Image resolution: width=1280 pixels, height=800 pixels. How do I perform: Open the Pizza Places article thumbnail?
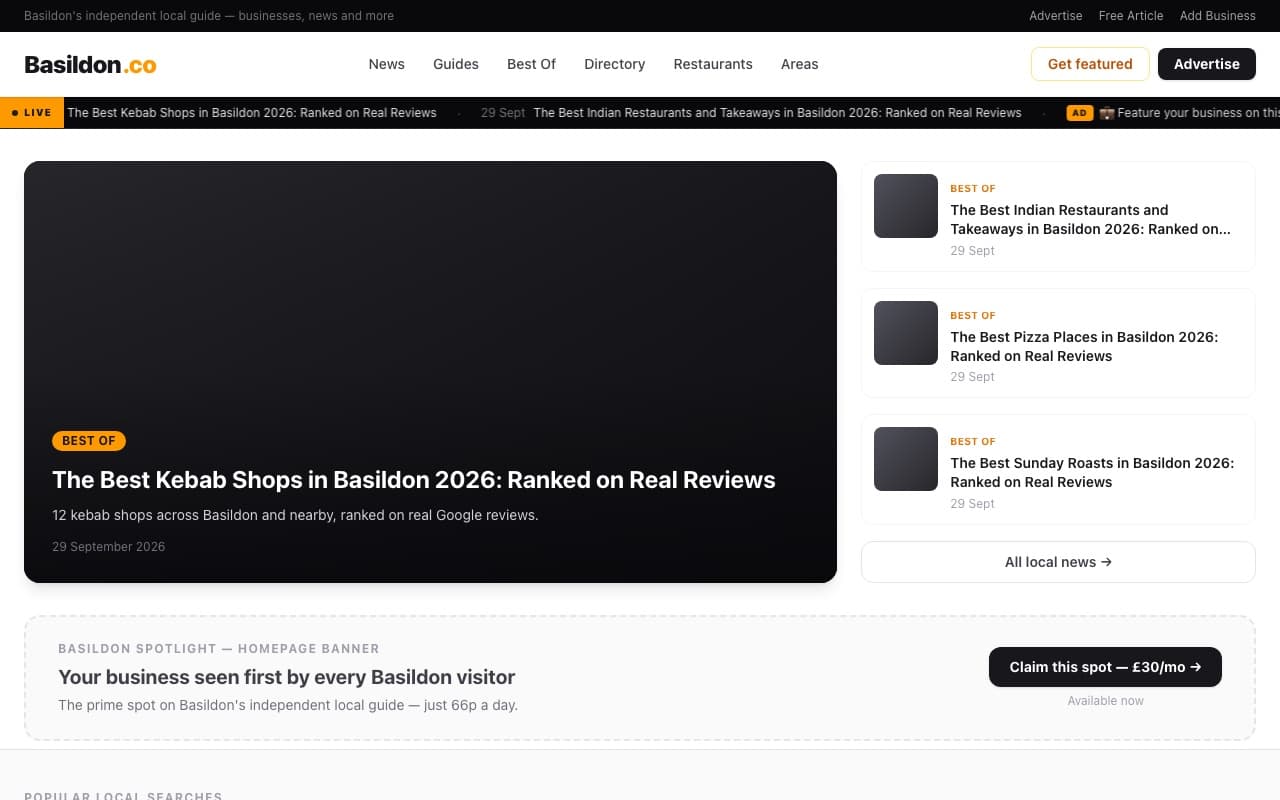906,333
